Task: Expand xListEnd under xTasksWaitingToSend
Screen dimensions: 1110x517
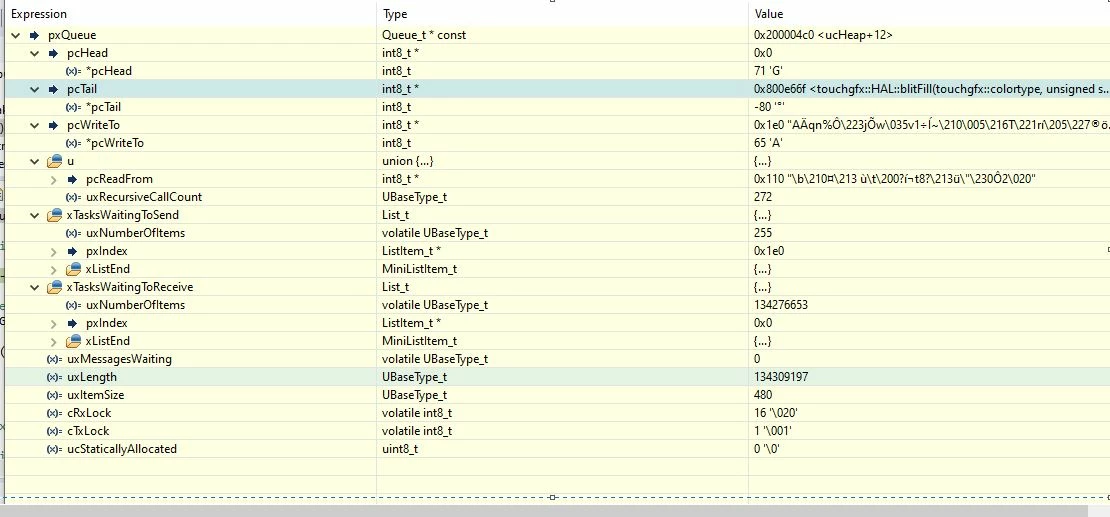Action: click(54, 269)
